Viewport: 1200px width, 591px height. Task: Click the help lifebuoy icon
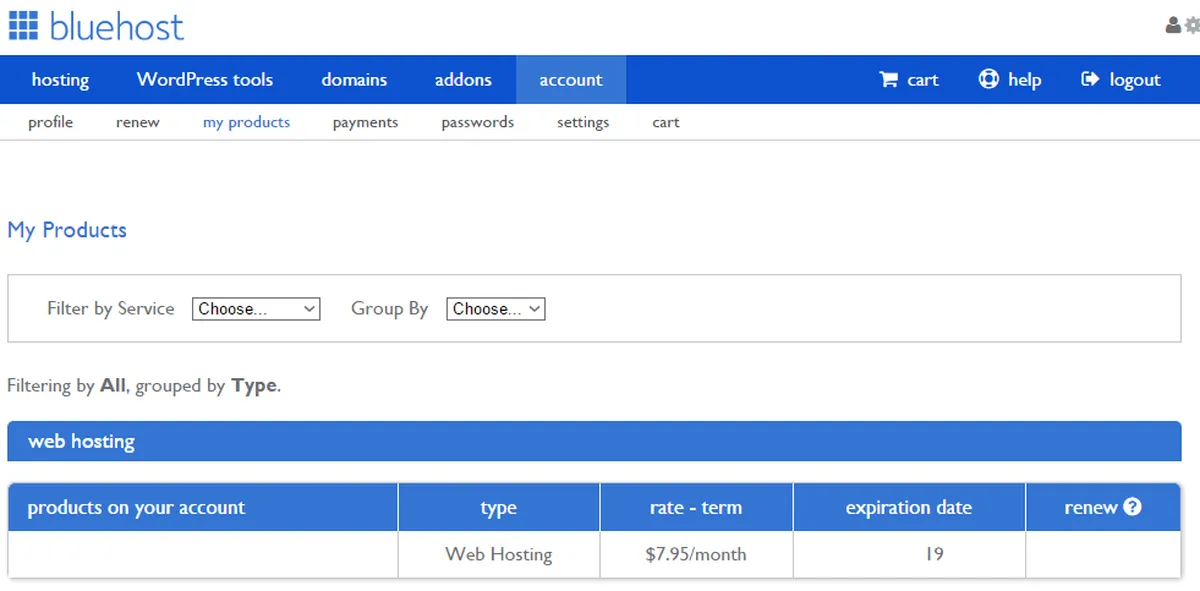[989, 79]
